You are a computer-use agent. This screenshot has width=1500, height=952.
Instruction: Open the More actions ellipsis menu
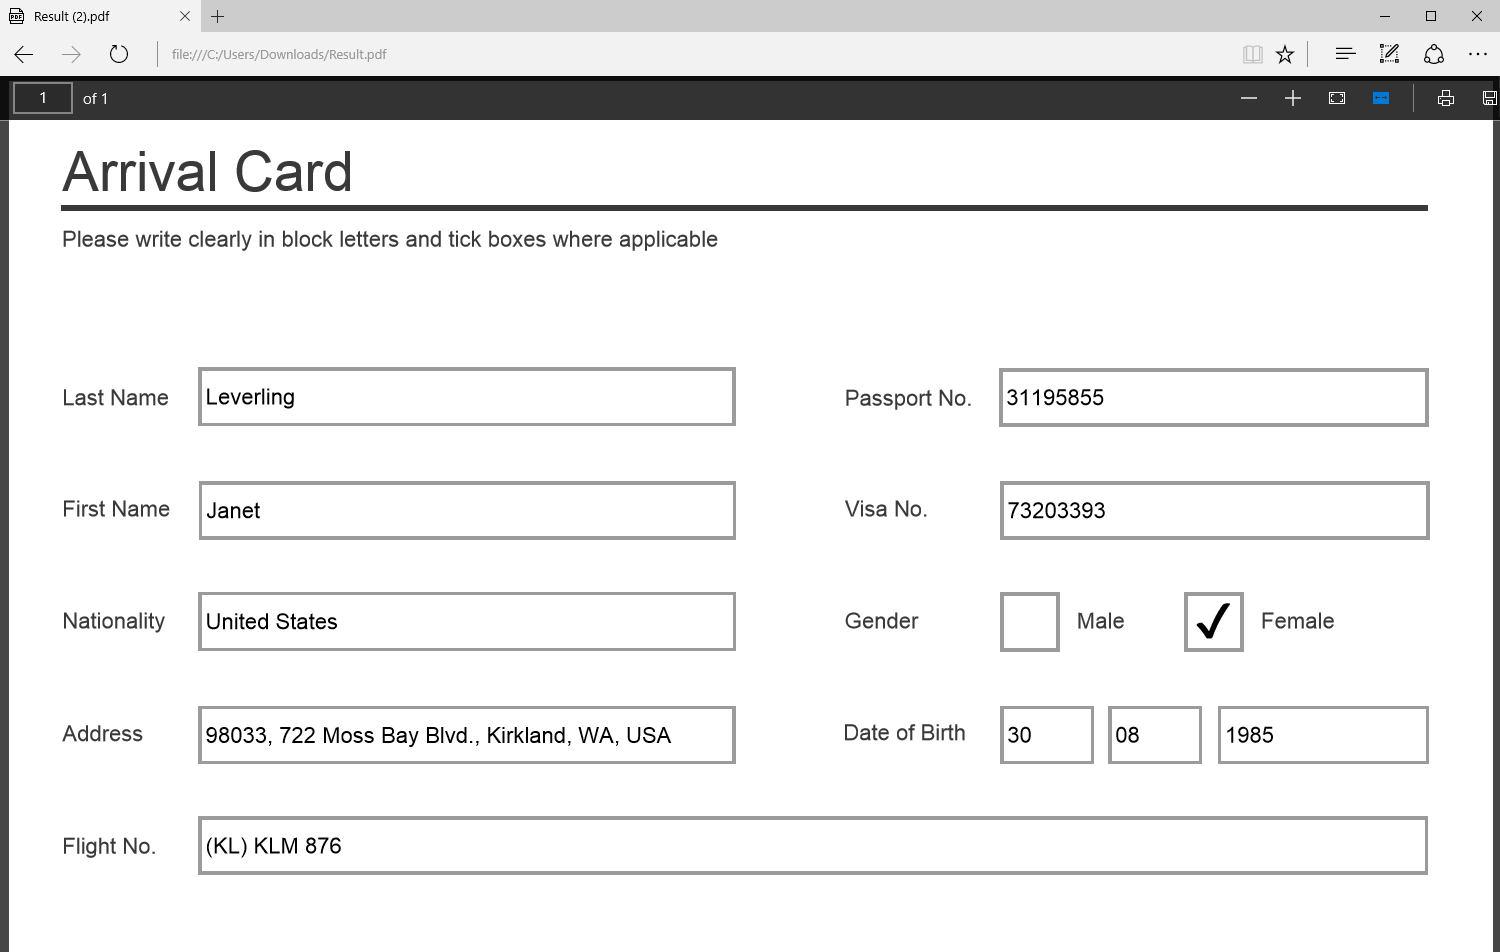pyautogui.click(x=1477, y=54)
